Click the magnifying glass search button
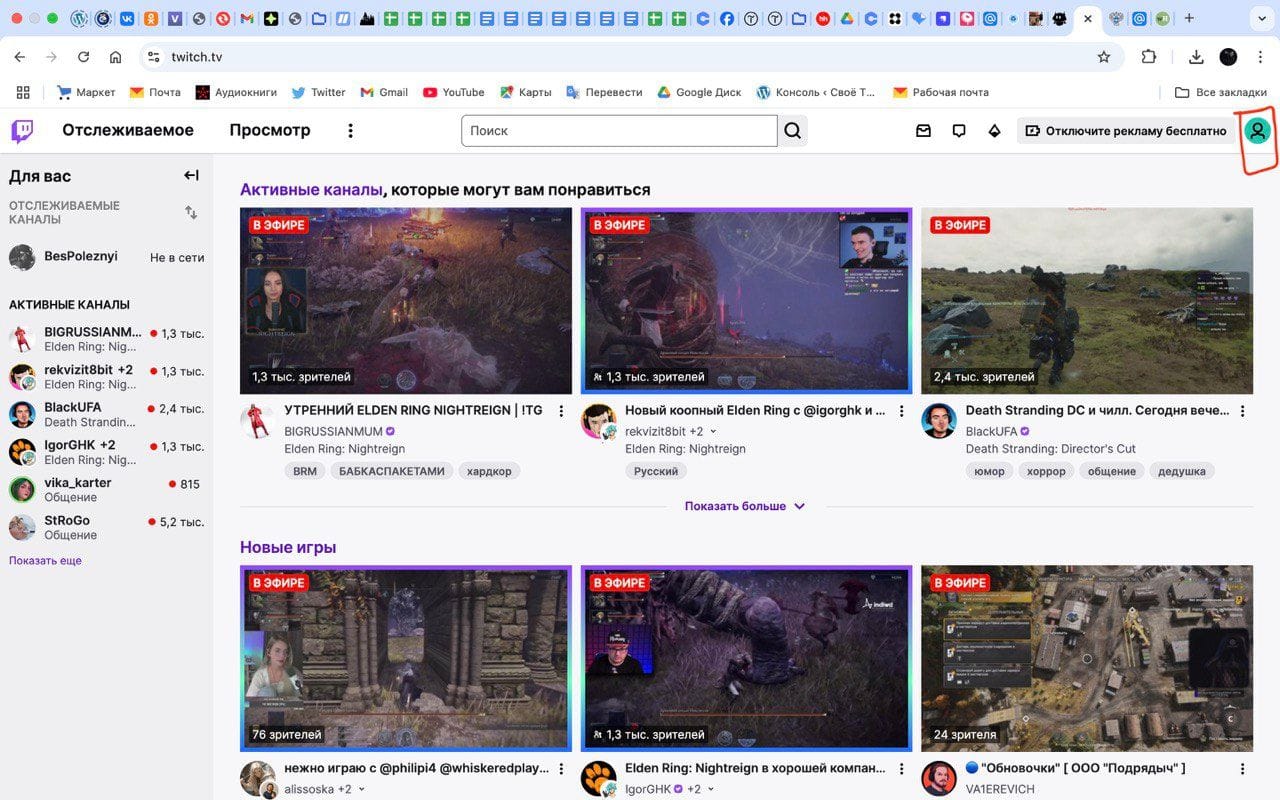This screenshot has width=1280, height=800. (x=793, y=131)
